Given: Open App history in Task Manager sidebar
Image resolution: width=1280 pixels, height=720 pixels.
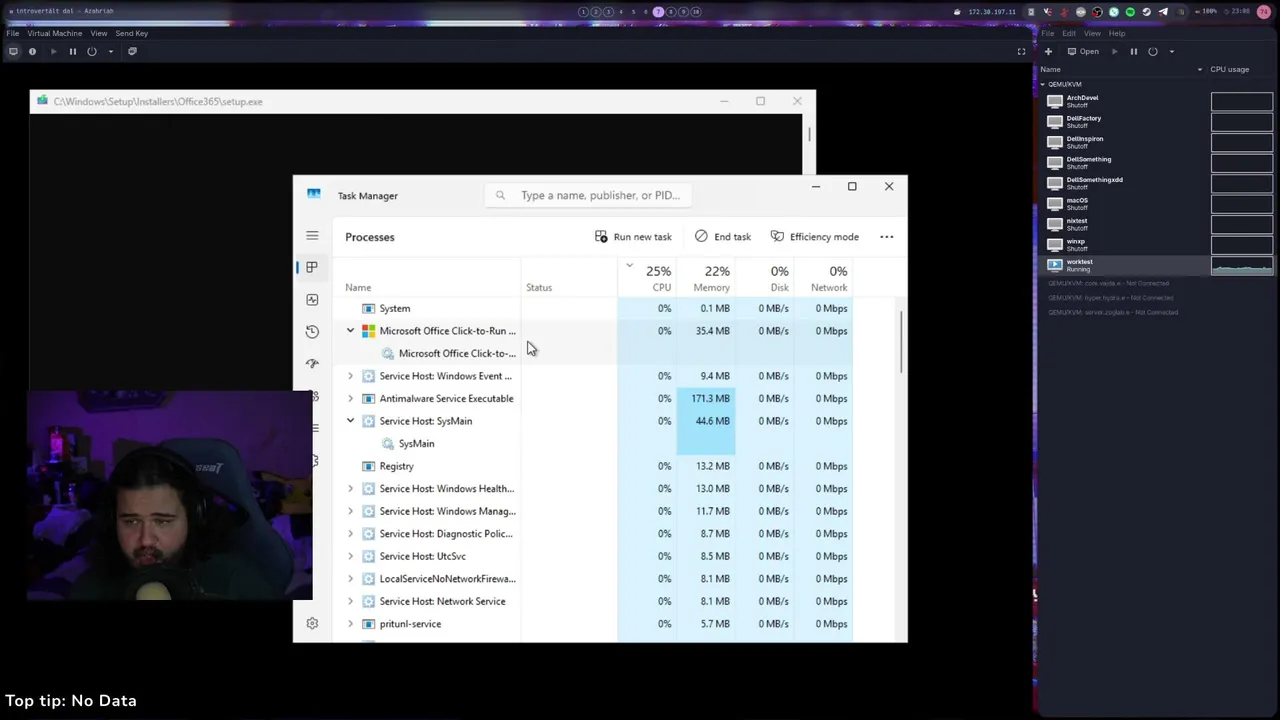Looking at the screenshot, I should point(312,331).
